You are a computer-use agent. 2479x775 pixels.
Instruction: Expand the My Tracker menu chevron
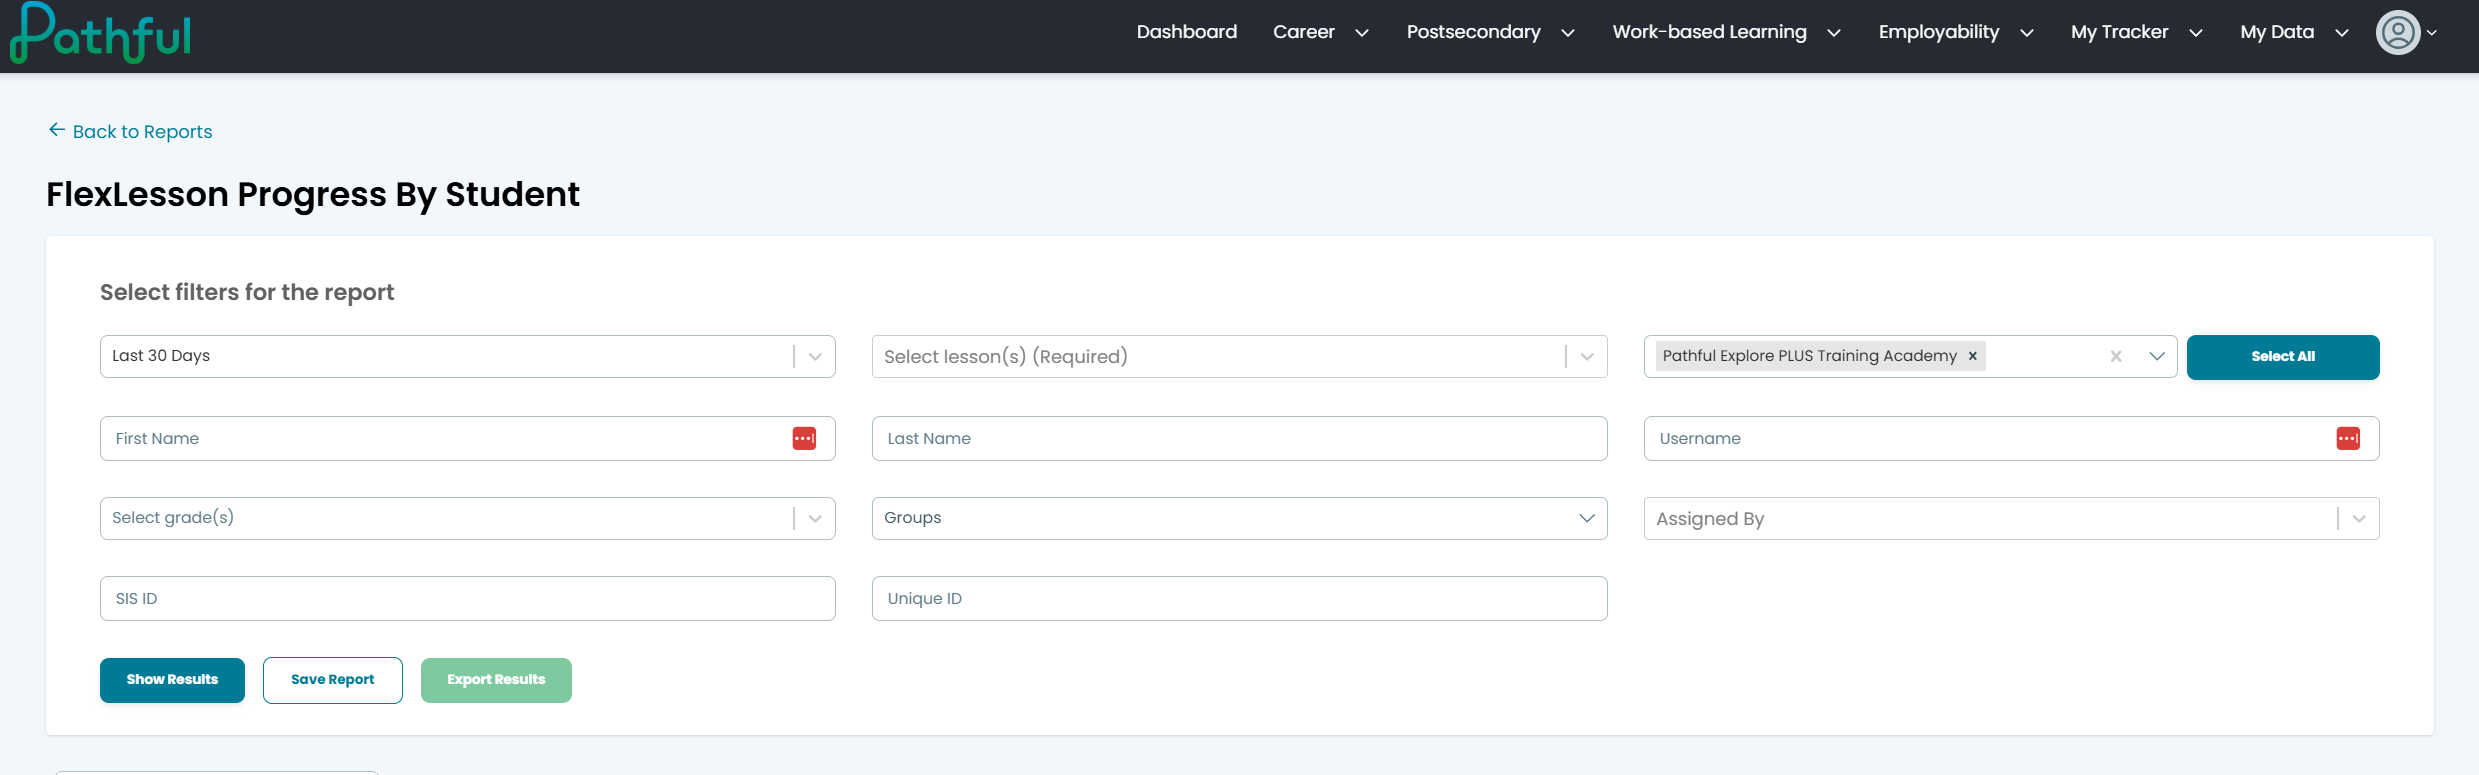click(x=2196, y=33)
